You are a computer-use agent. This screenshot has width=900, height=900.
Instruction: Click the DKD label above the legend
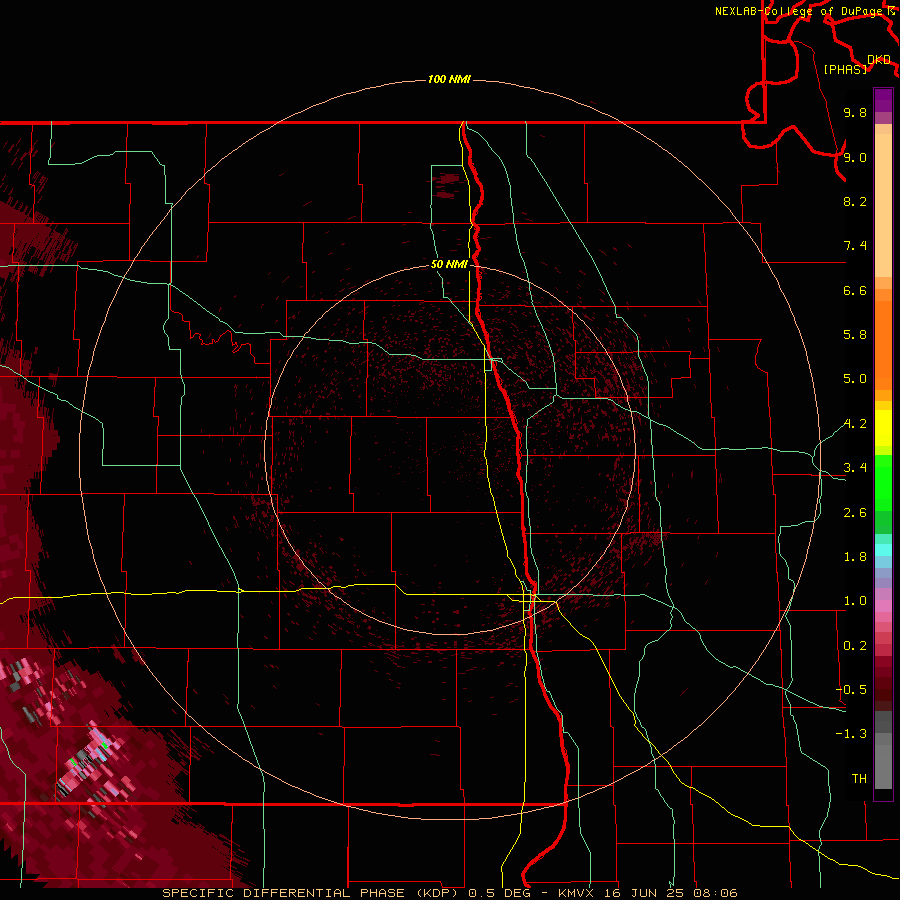[879, 59]
